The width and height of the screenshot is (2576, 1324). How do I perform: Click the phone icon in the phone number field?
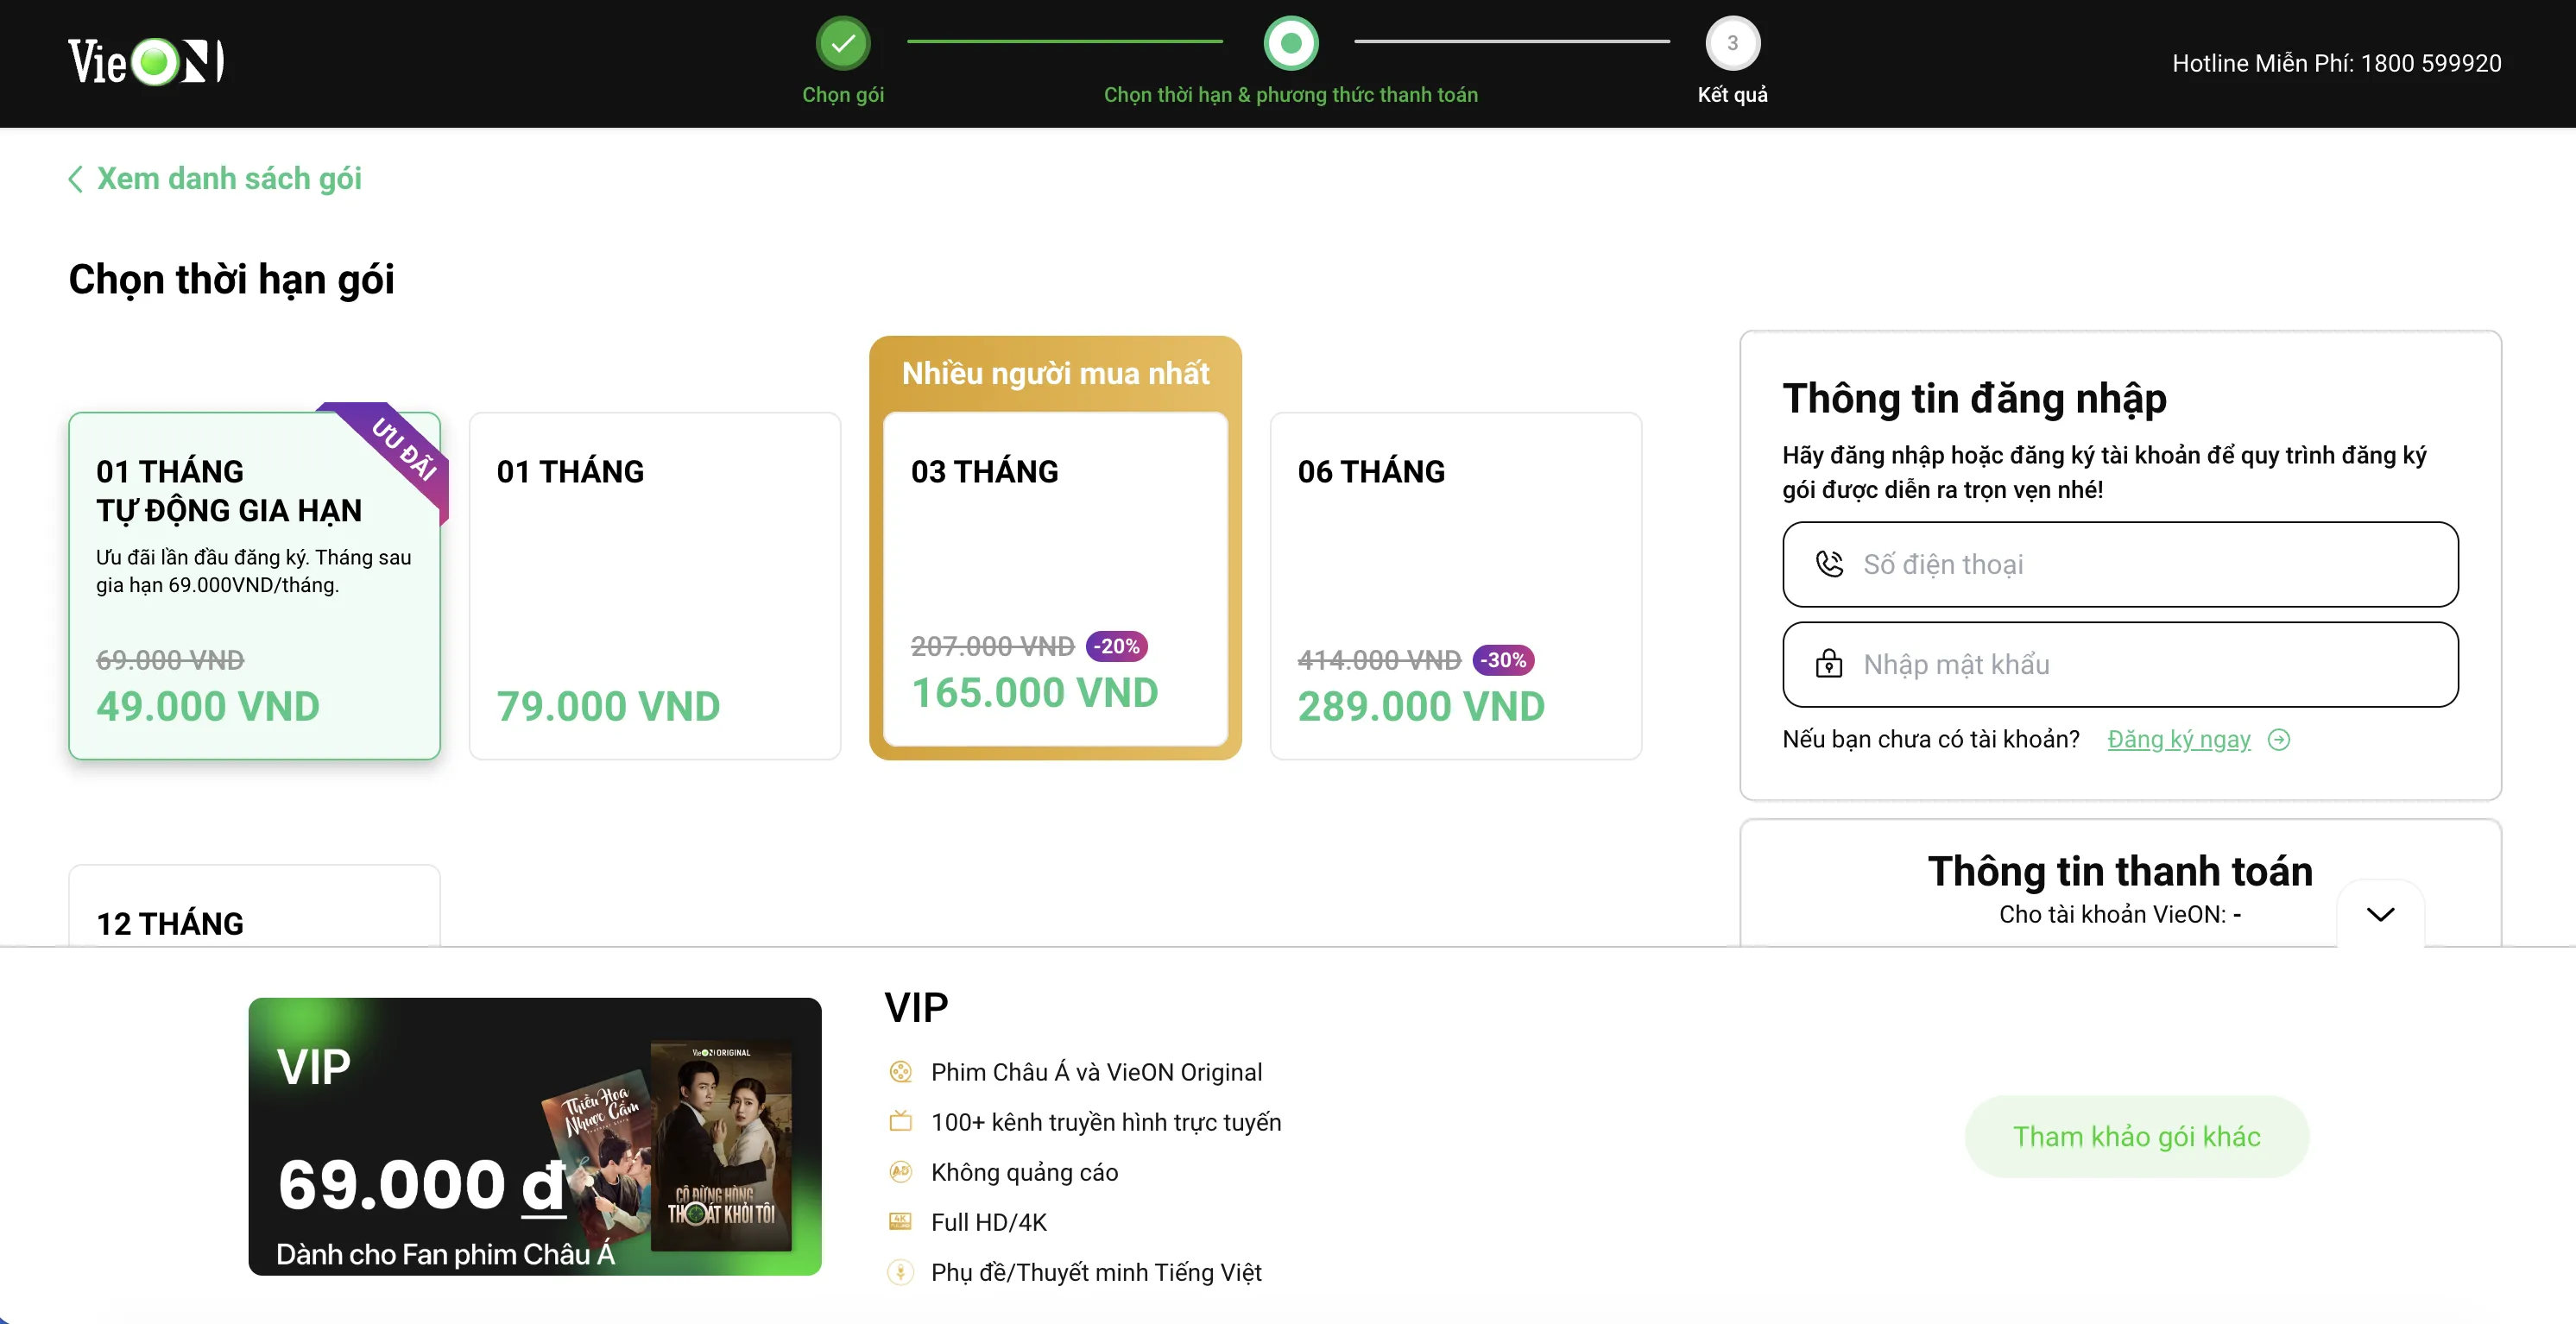(1829, 564)
